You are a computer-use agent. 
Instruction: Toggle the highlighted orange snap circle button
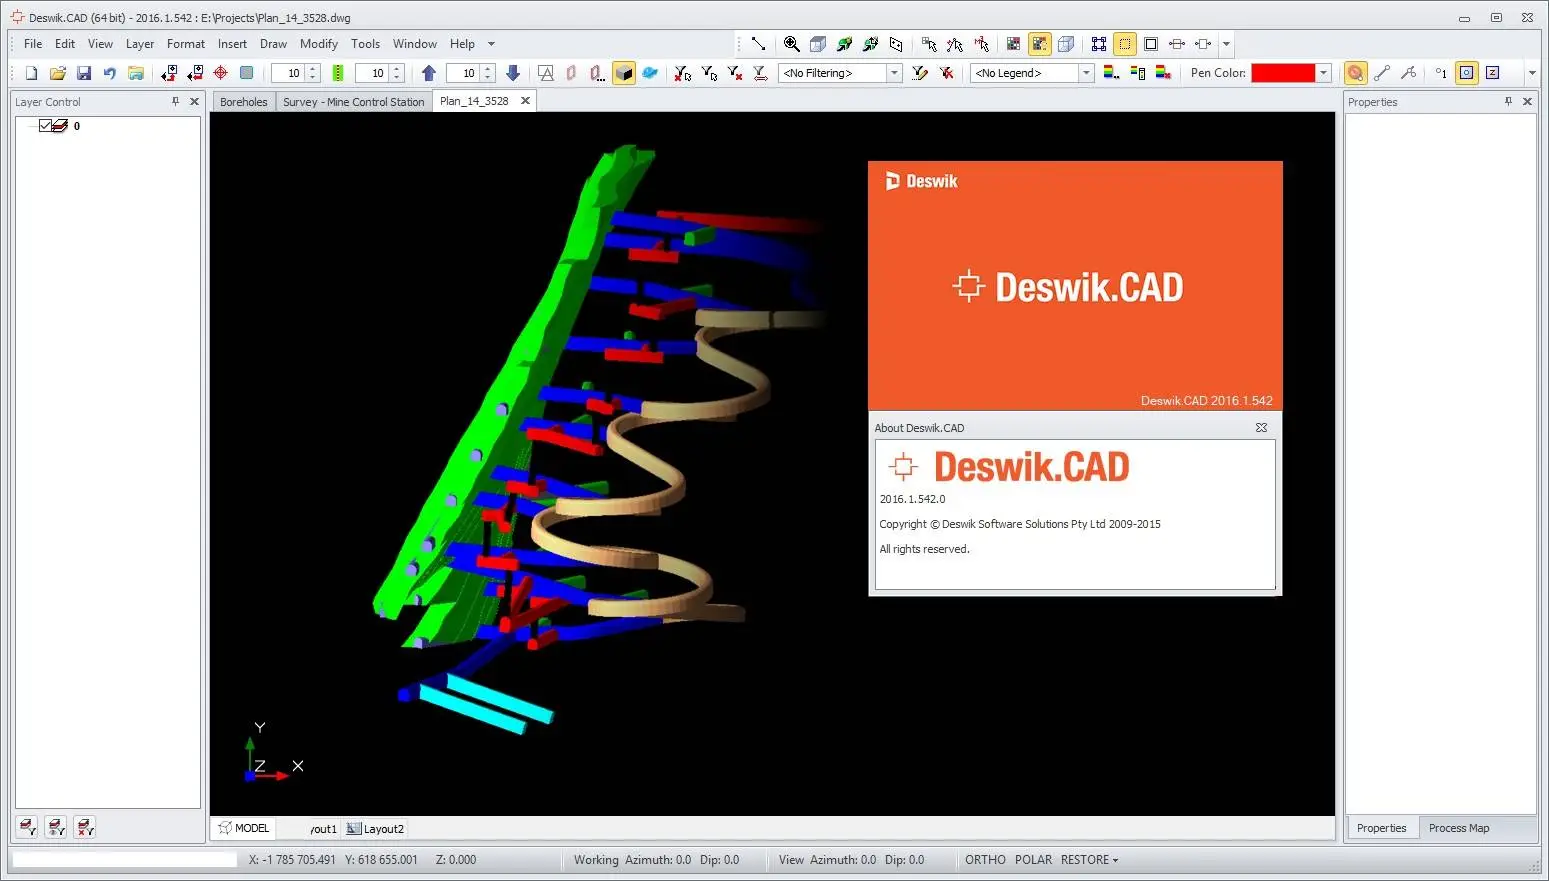1355,73
